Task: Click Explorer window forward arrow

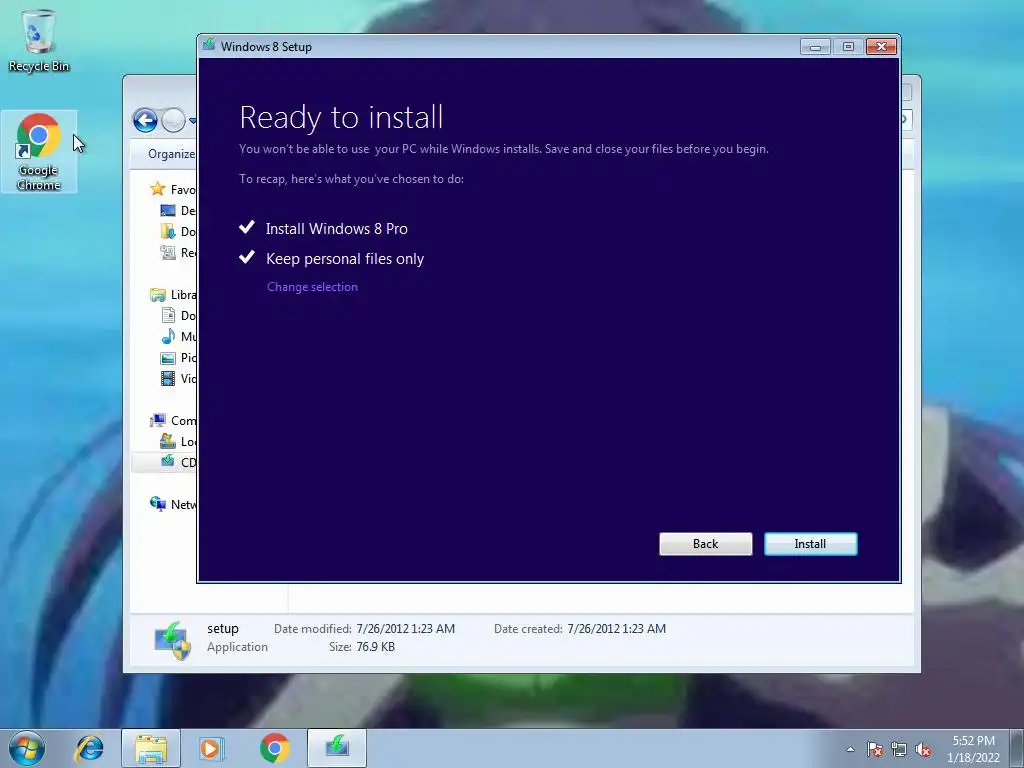Action: (x=173, y=120)
